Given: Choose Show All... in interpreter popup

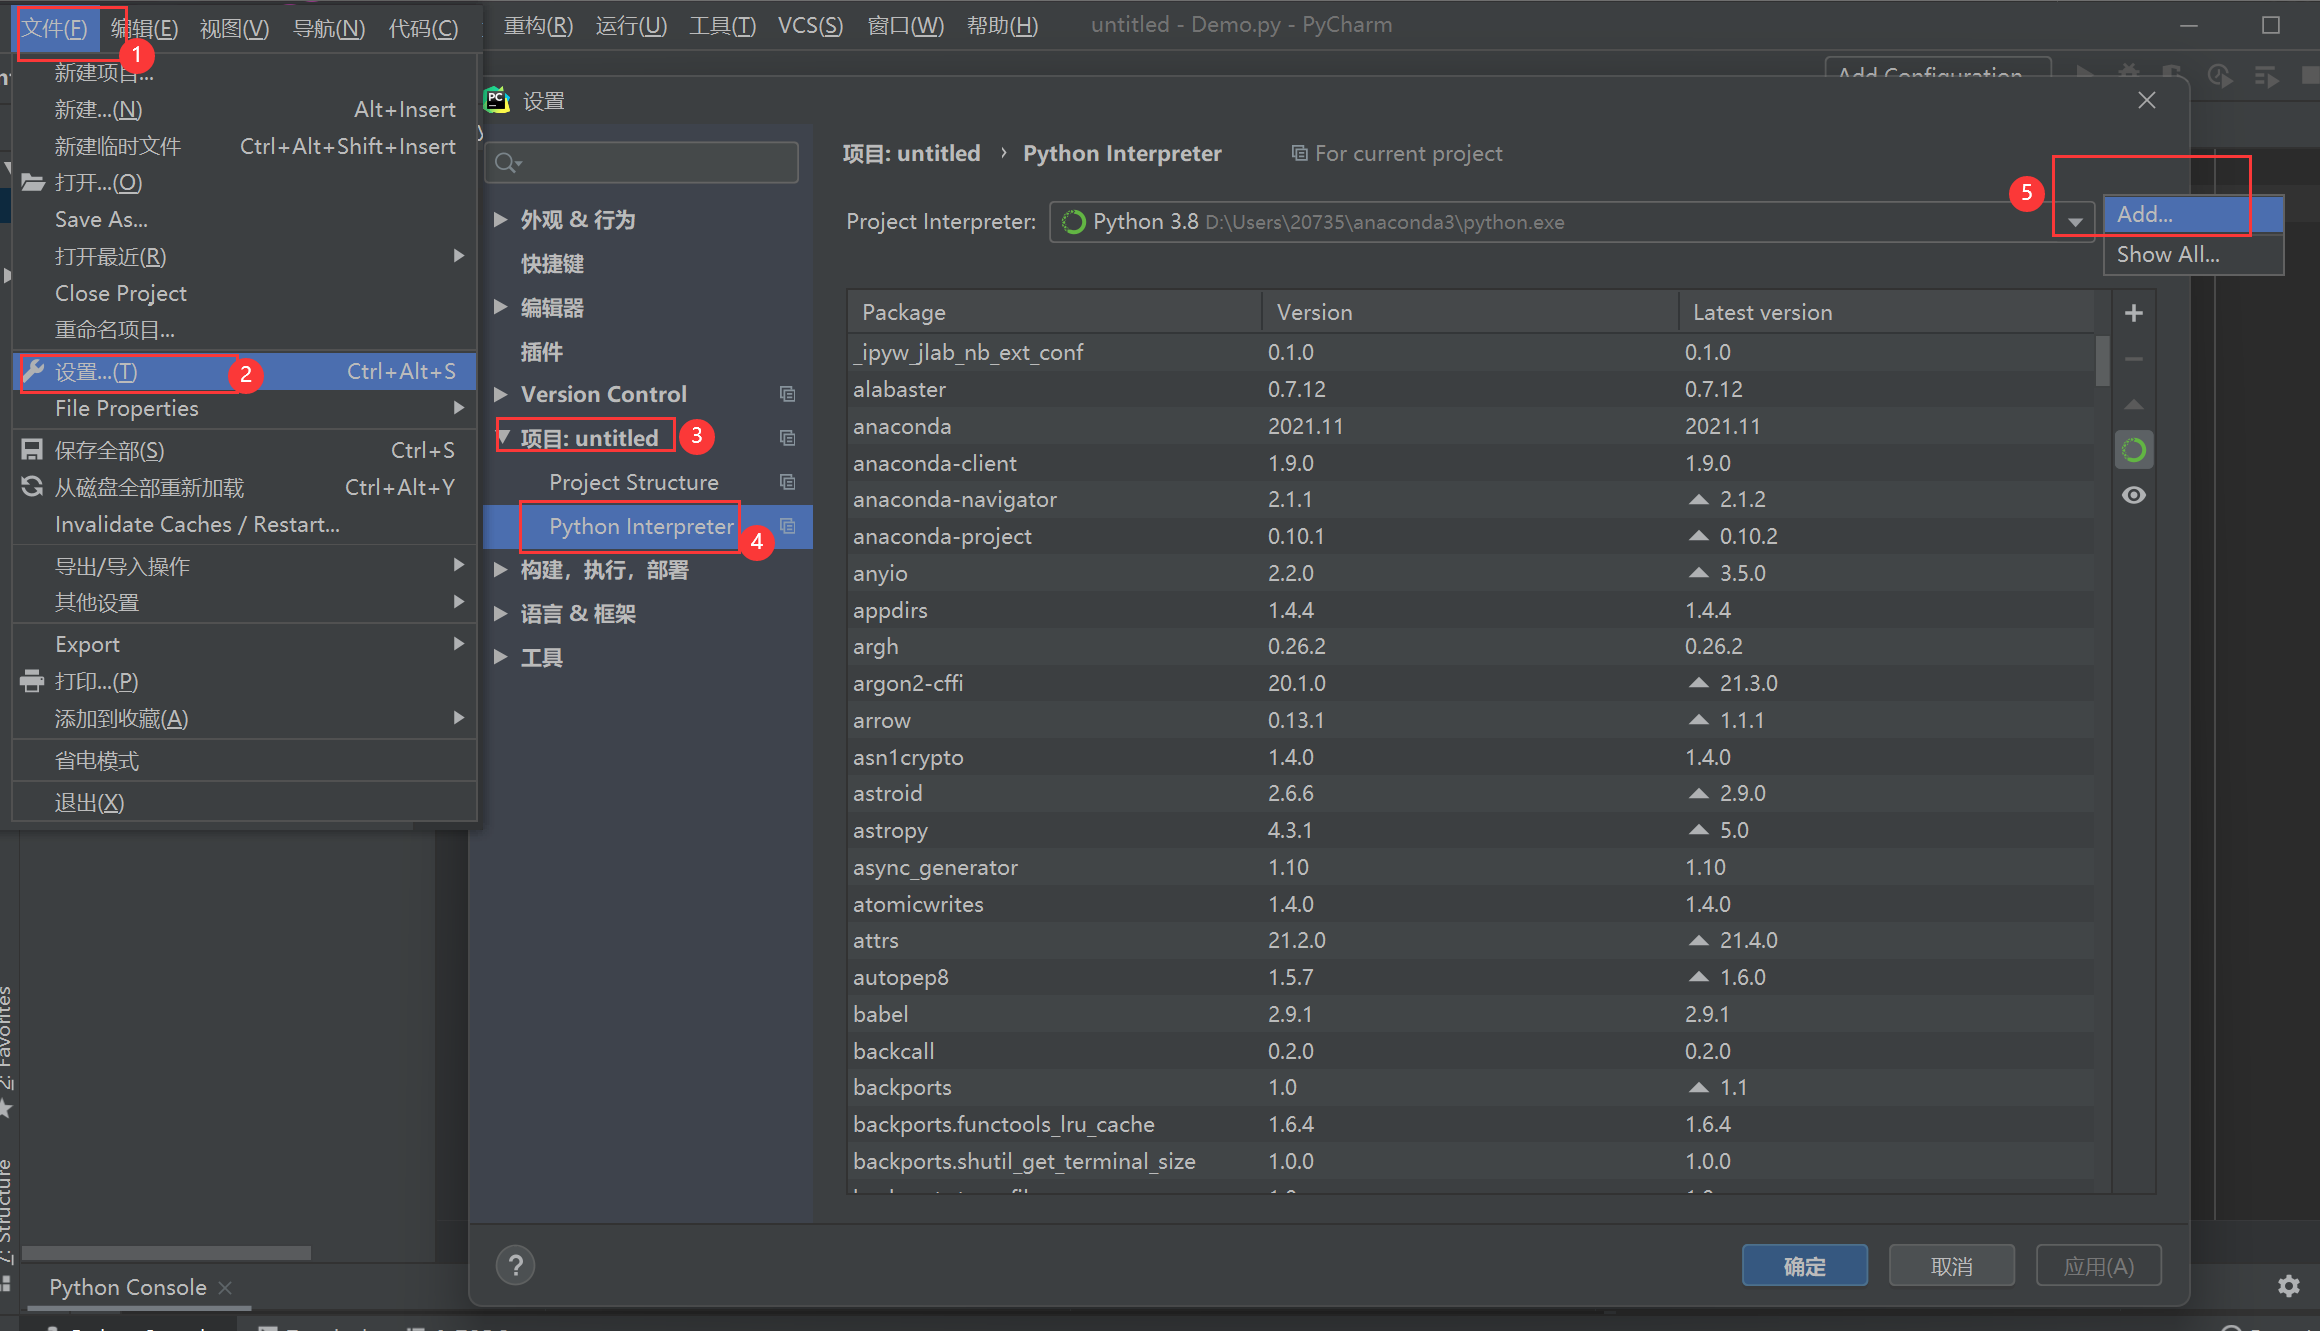Looking at the screenshot, I should point(2193,254).
